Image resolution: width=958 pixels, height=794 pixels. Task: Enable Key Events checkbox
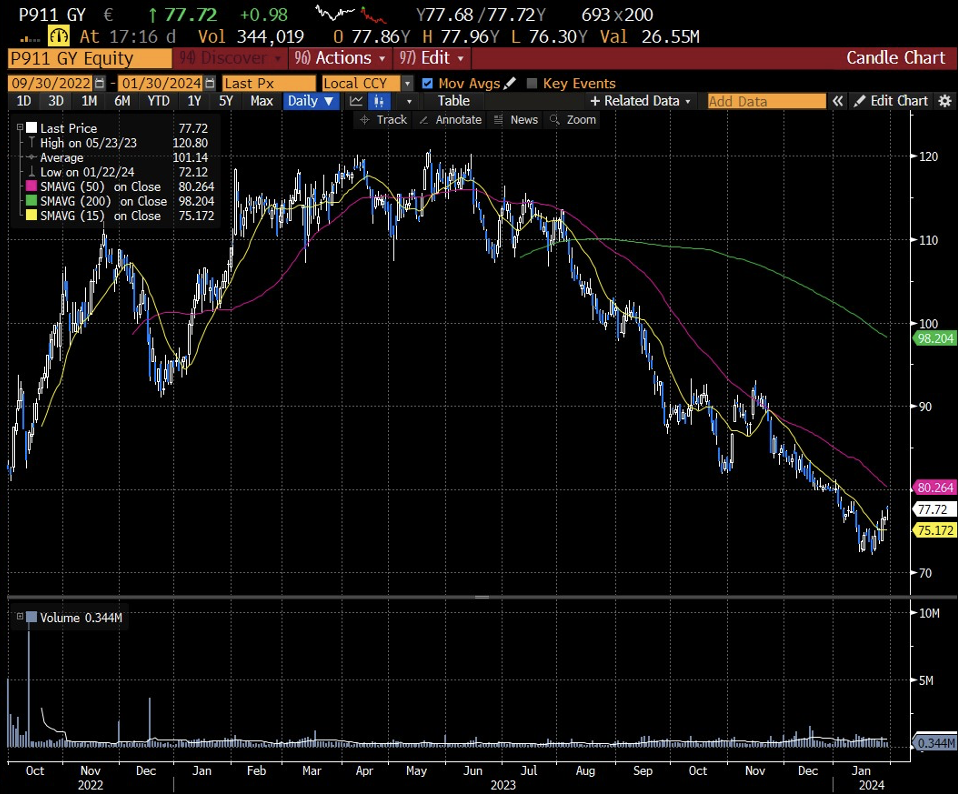pyautogui.click(x=532, y=83)
